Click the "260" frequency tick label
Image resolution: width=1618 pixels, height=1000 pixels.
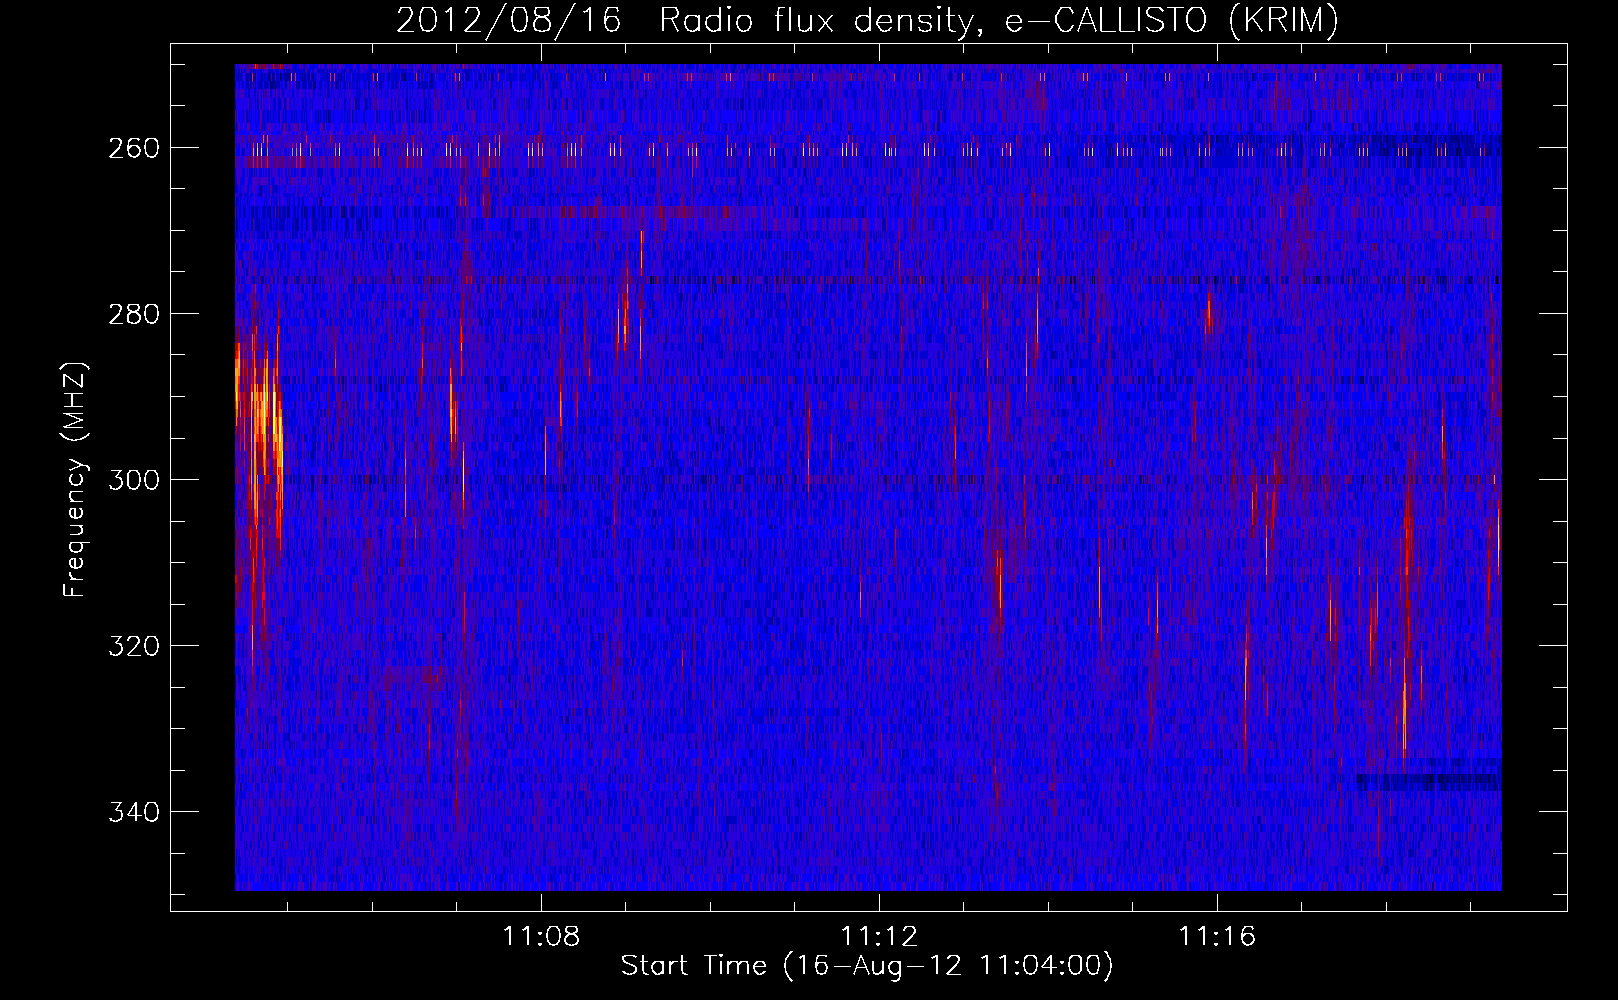tap(134, 148)
